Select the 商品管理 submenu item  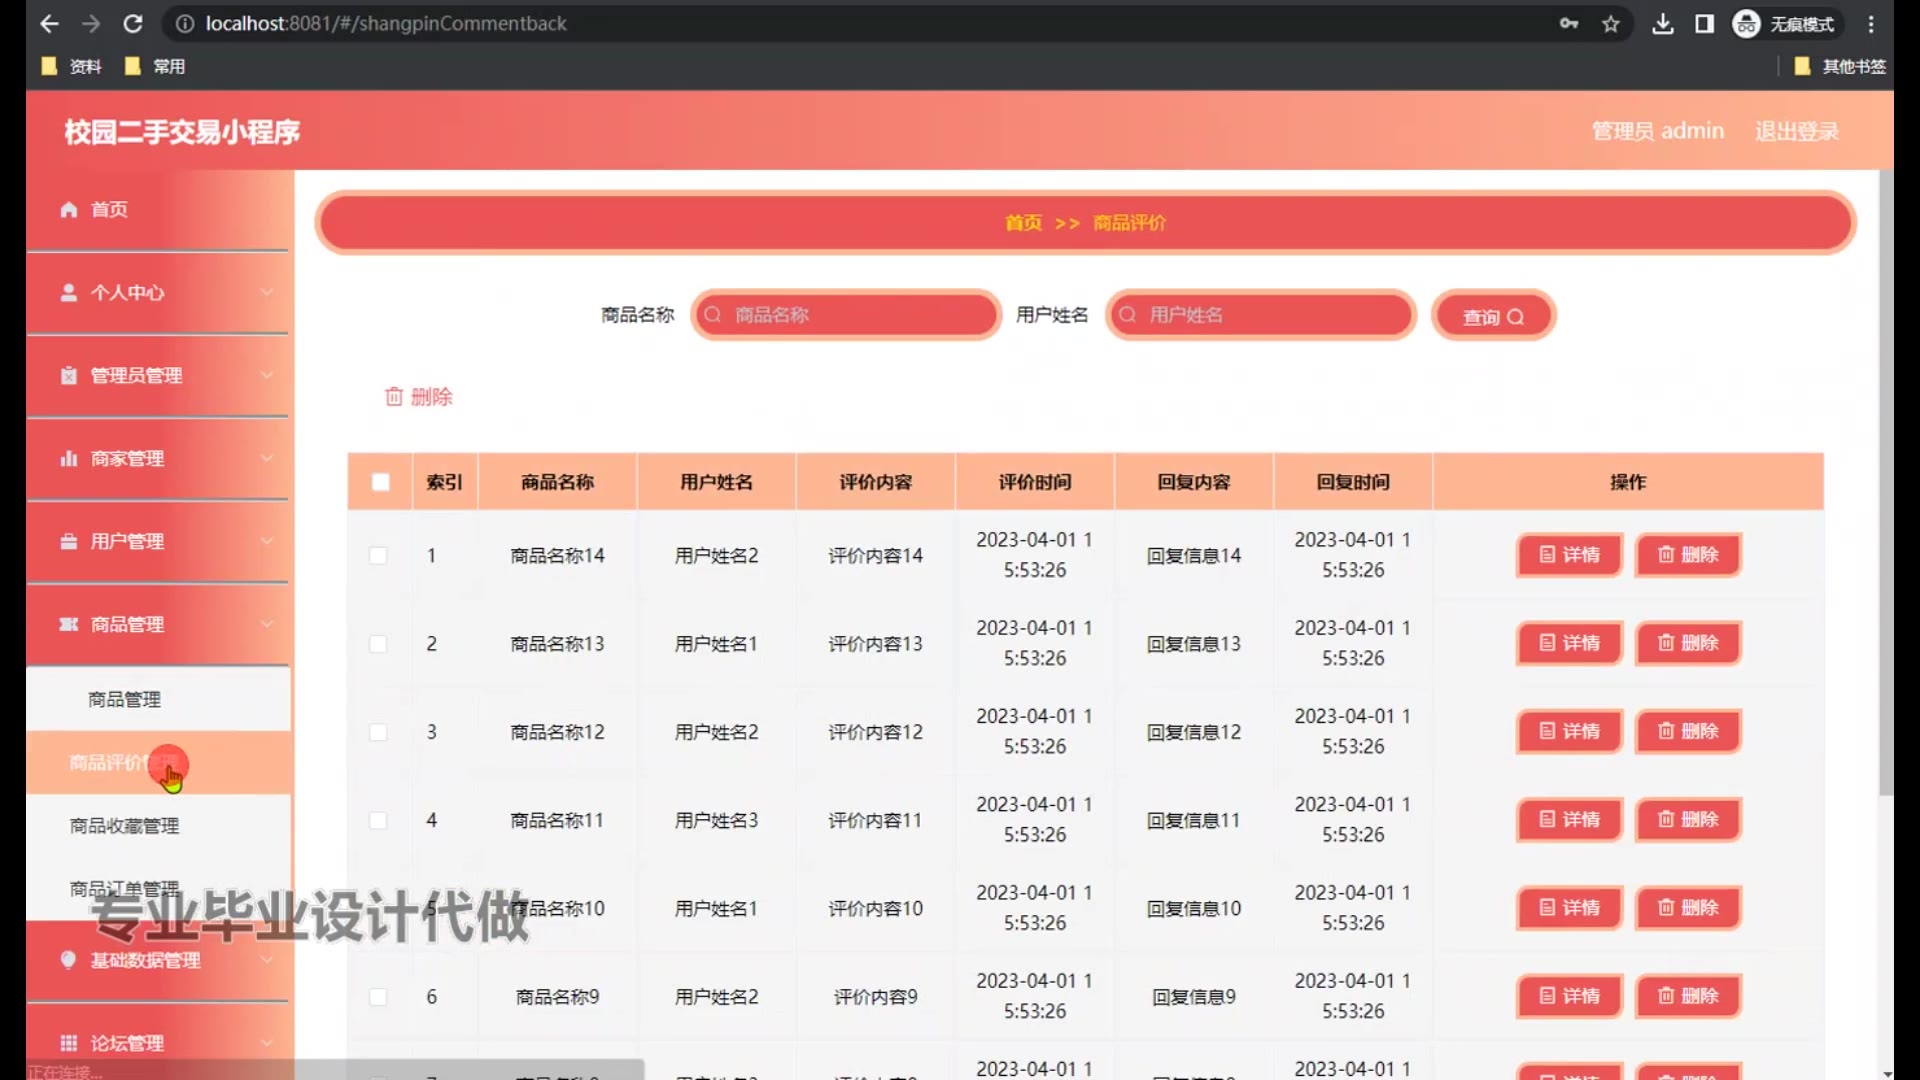coord(124,699)
